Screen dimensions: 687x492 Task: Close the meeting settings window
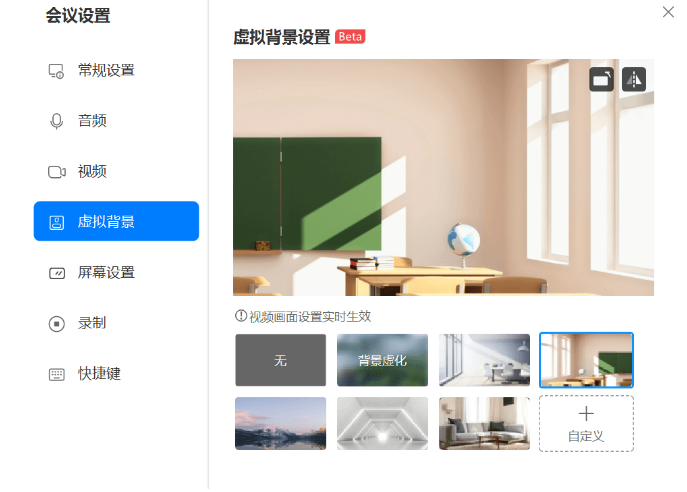pos(668,12)
